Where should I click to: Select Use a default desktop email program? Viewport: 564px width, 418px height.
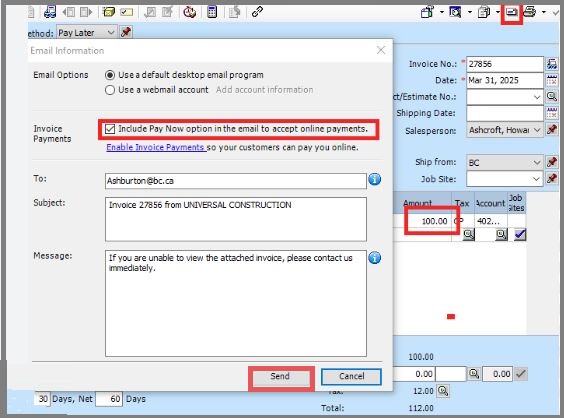click(110, 75)
